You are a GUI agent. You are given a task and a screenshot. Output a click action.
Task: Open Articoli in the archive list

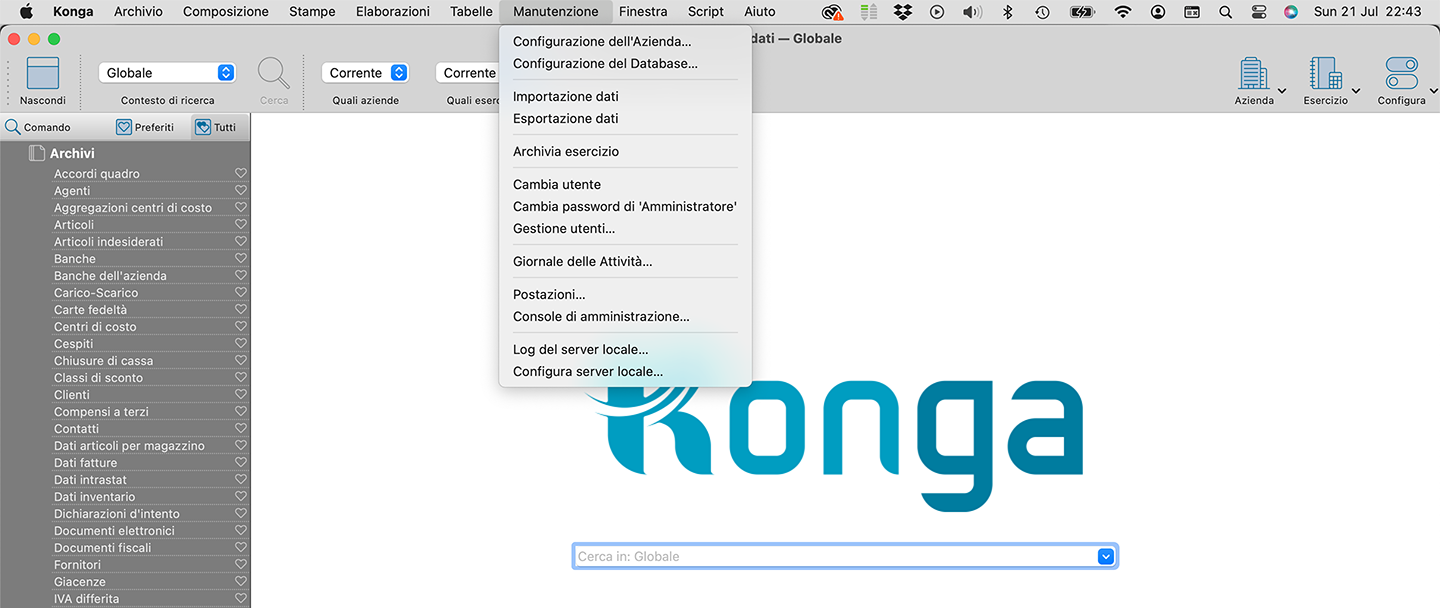74,225
